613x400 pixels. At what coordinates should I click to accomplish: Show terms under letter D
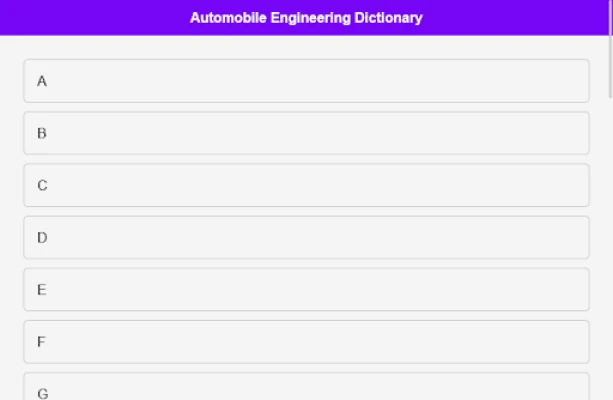click(306, 238)
